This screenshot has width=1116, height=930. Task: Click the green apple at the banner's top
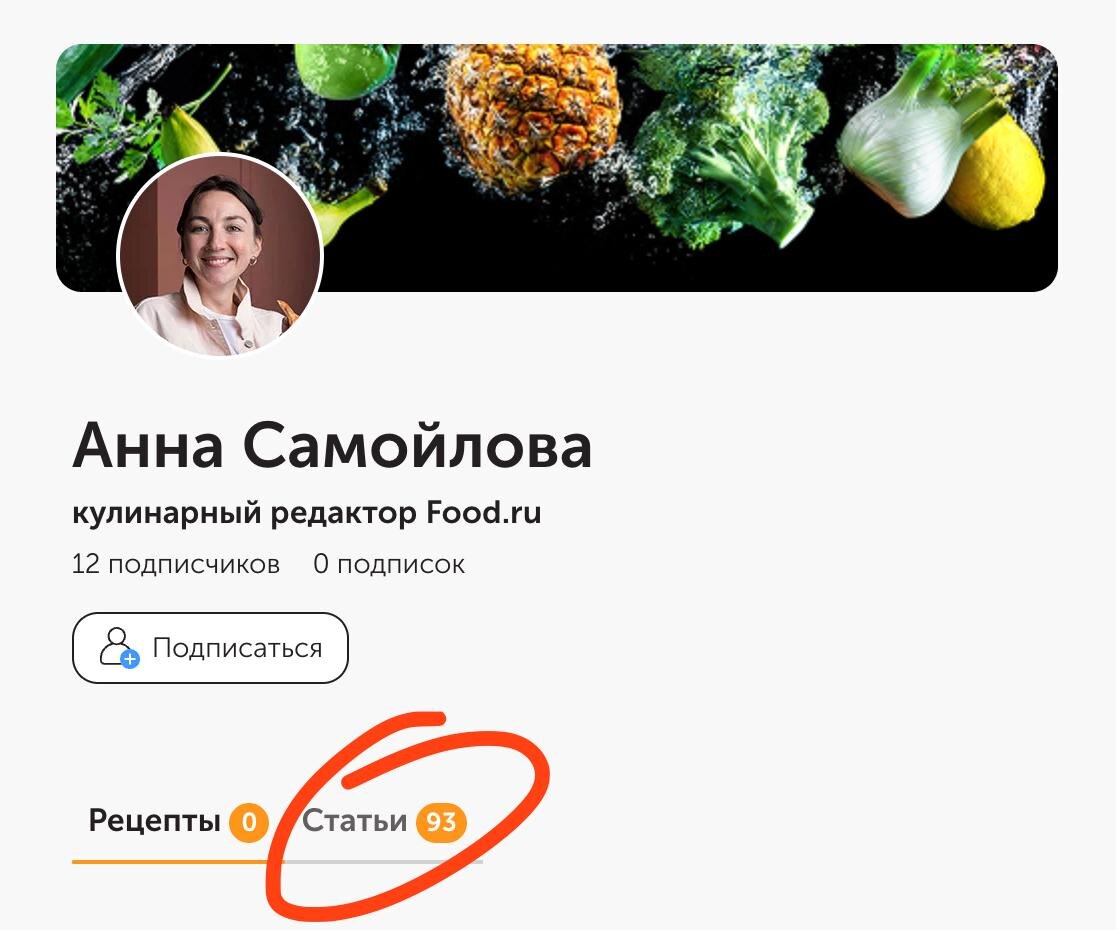tap(347, 70)
